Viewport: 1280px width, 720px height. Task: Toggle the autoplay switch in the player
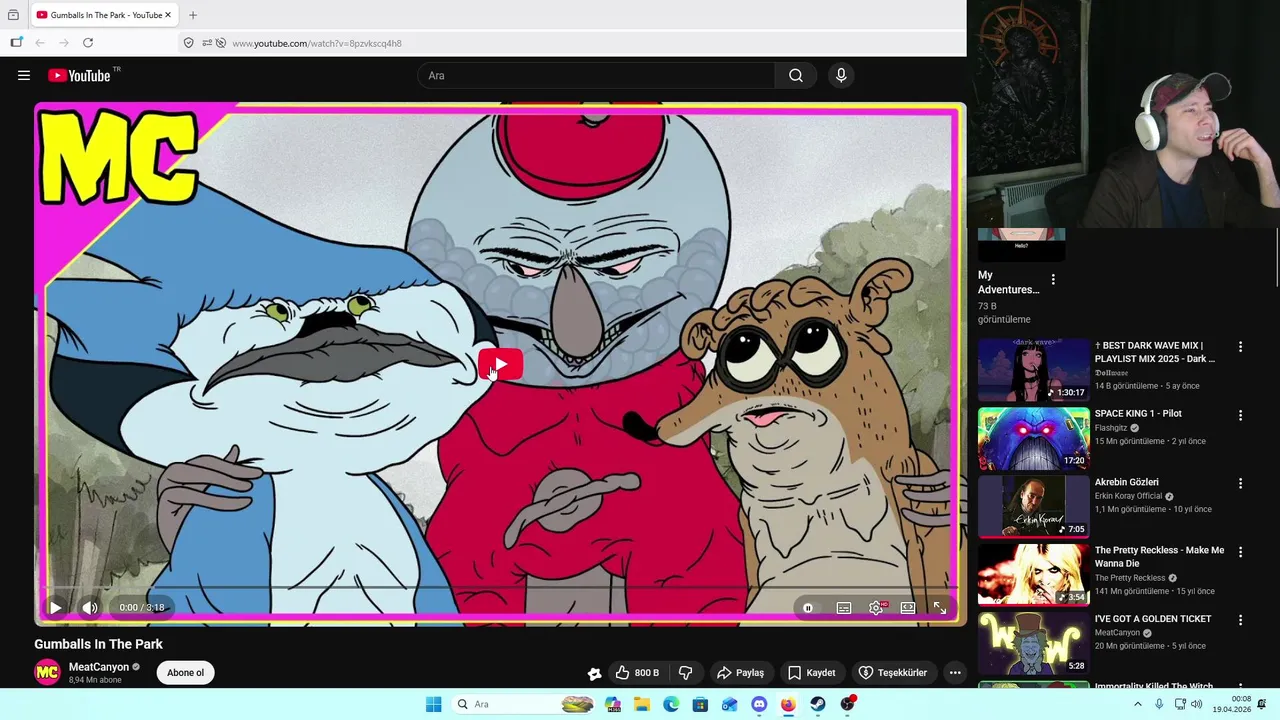point(808,608)
